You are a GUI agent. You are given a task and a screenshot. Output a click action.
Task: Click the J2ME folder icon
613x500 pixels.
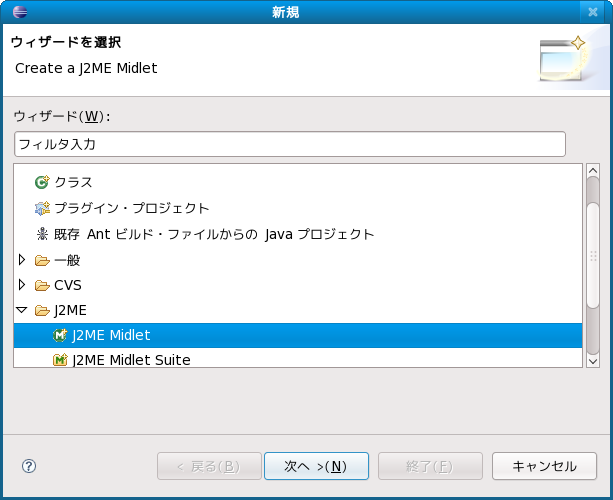(42, 311)
